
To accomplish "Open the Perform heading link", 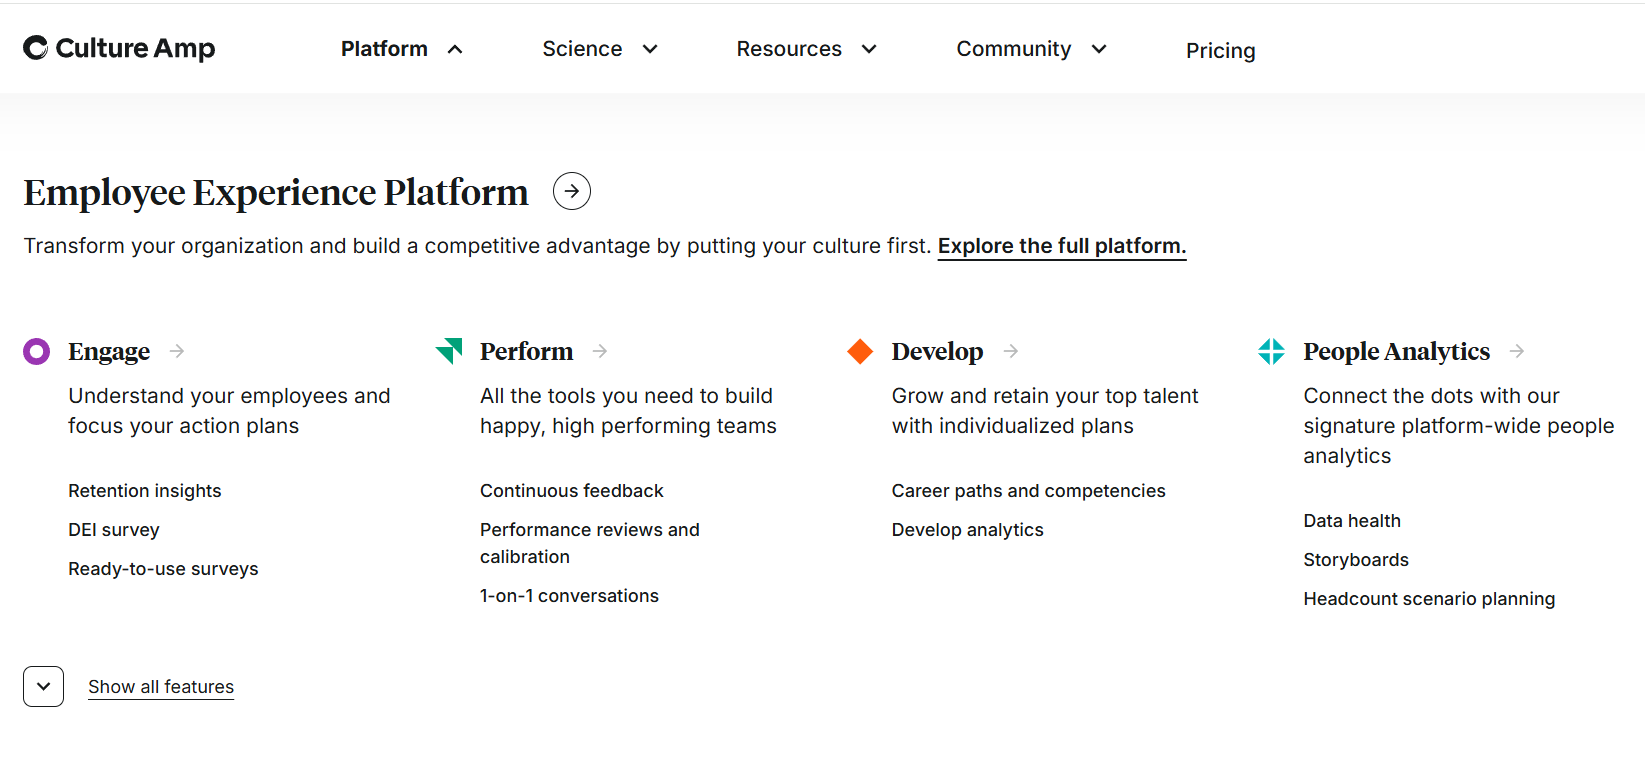I will (x=527, y=351).
